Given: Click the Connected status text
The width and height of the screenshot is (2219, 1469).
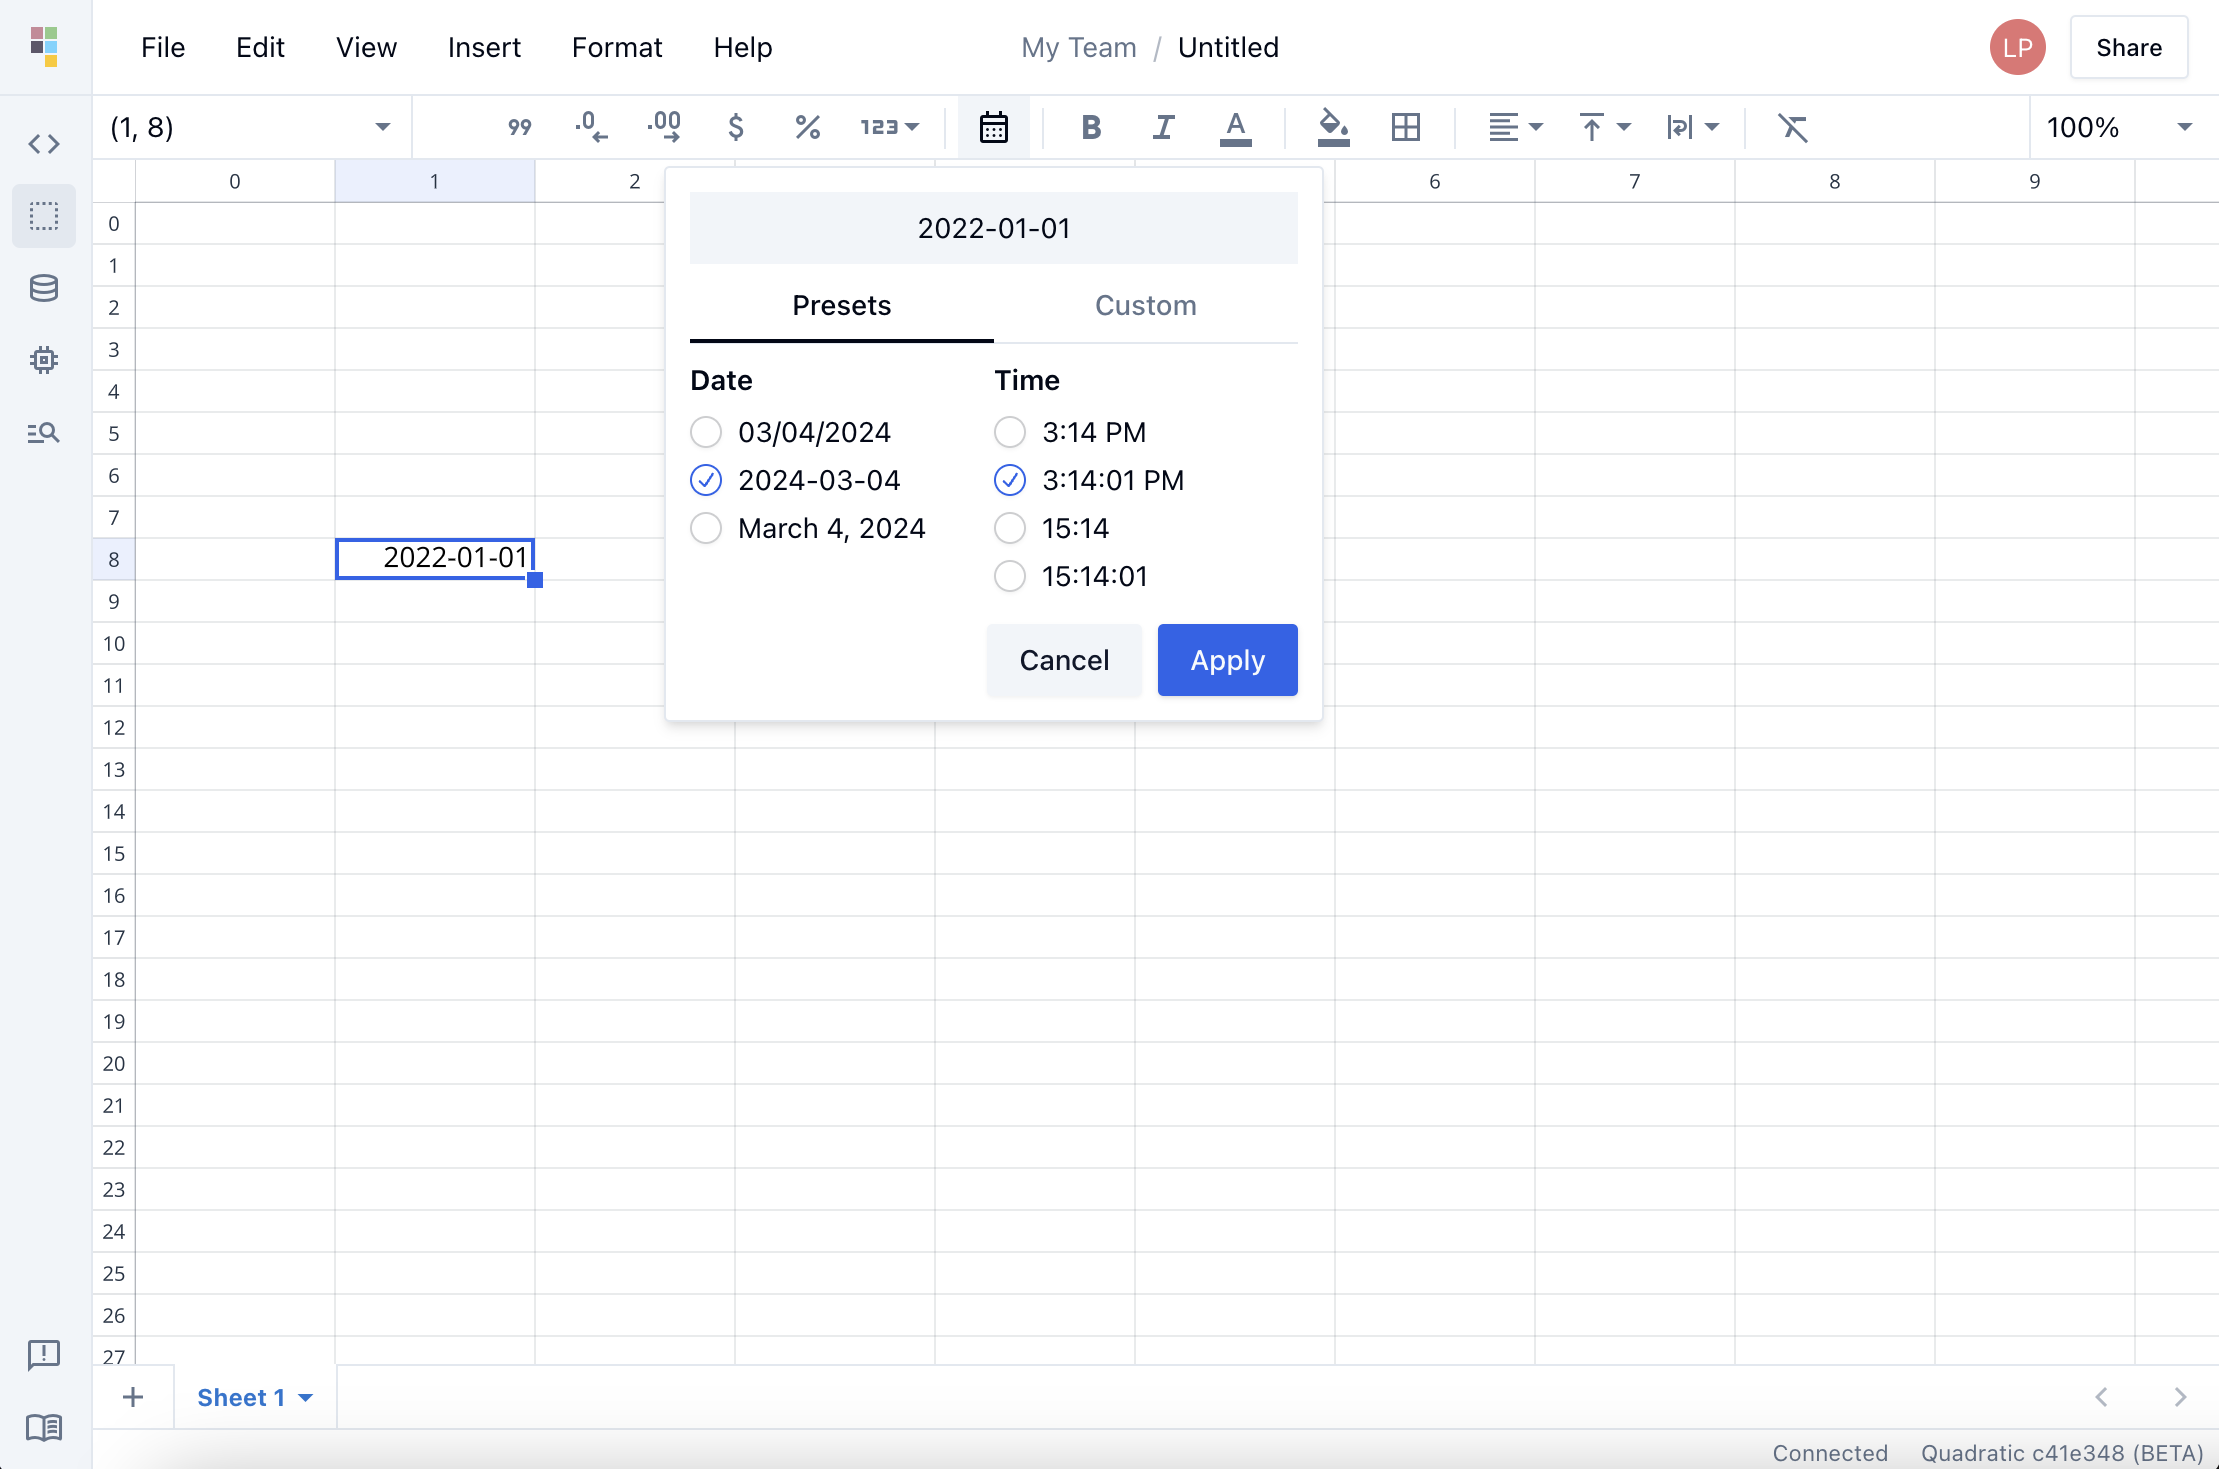Looking at the screenshot, I should click(1830, 1453).
